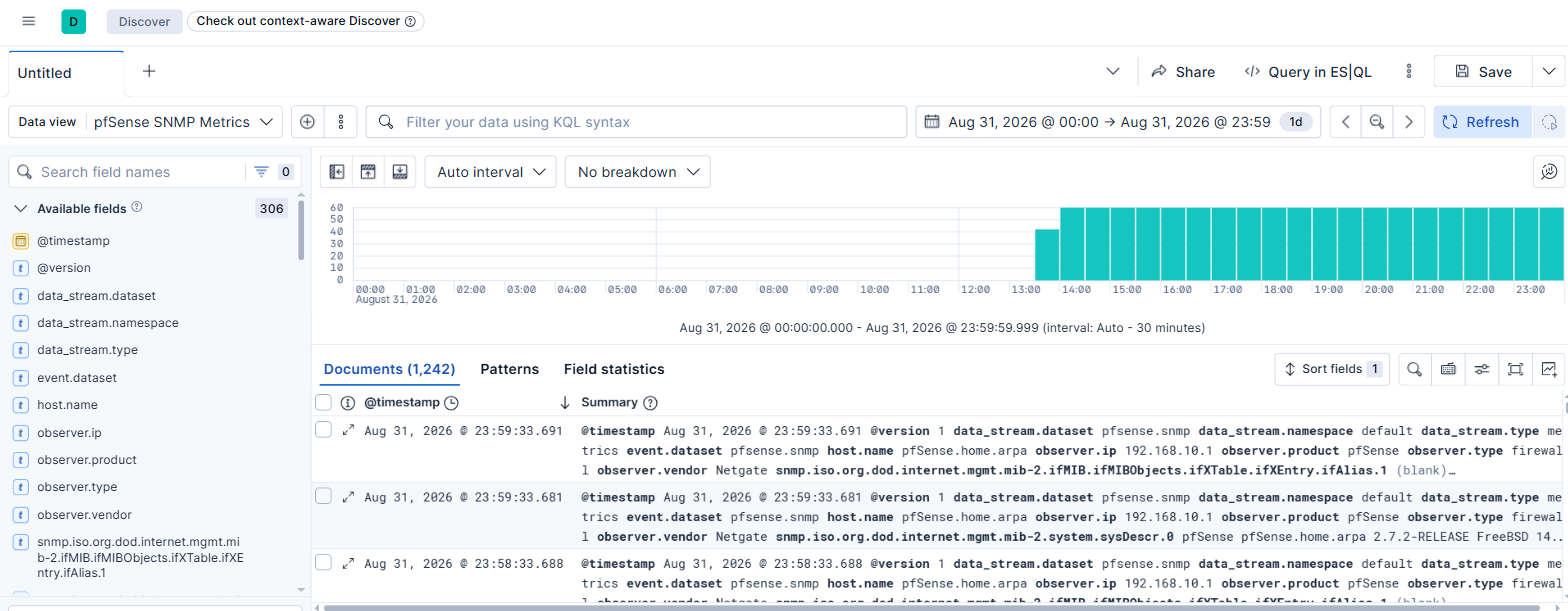Switch to the Documents tab
1568x611 pixels.
pyautogui.click(x=390, y=369)
